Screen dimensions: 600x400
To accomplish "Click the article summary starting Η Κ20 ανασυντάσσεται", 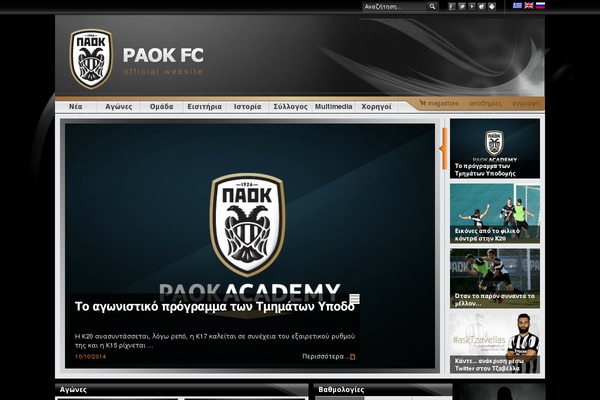I will 215,341.
